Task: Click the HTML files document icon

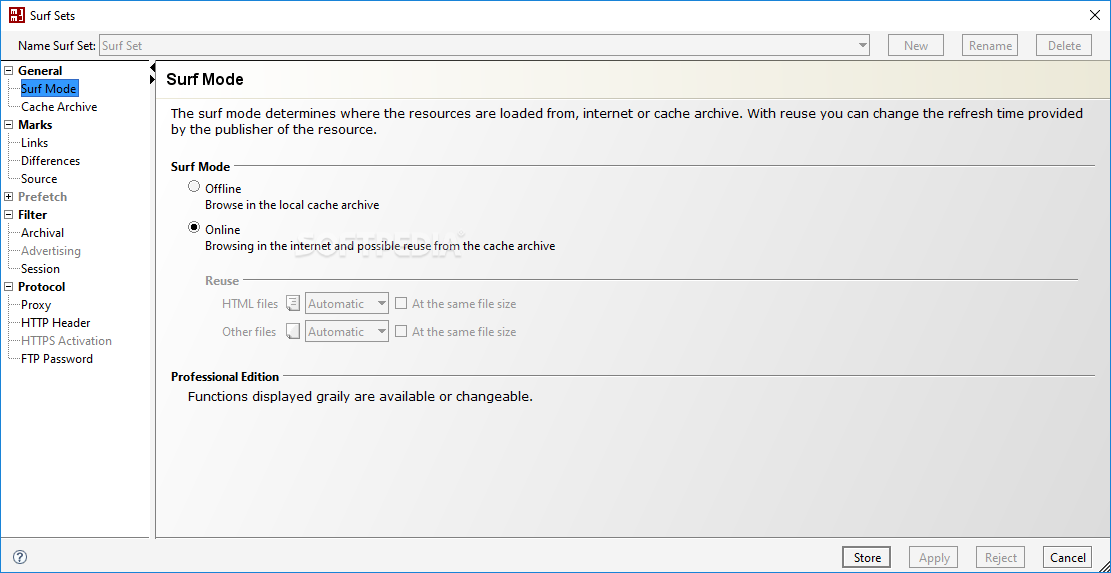Action: (x=293, y=303)
